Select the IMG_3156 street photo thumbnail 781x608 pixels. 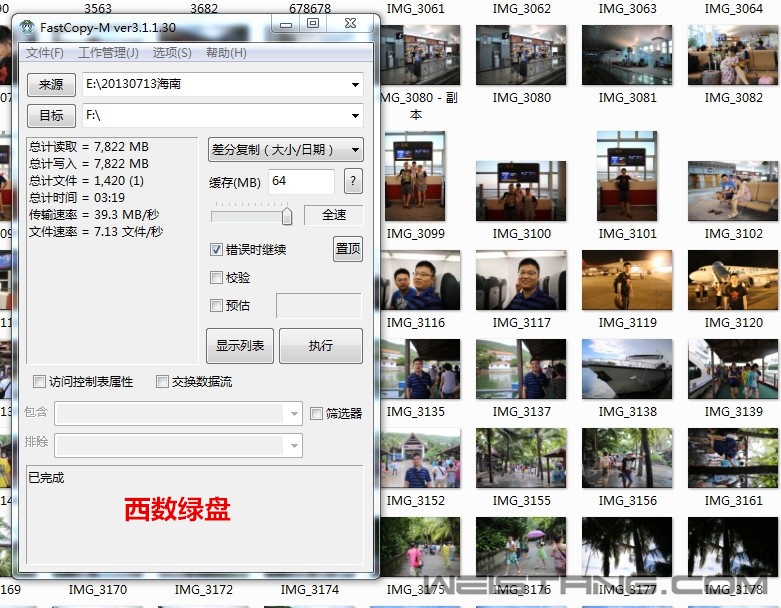[626, 459]
